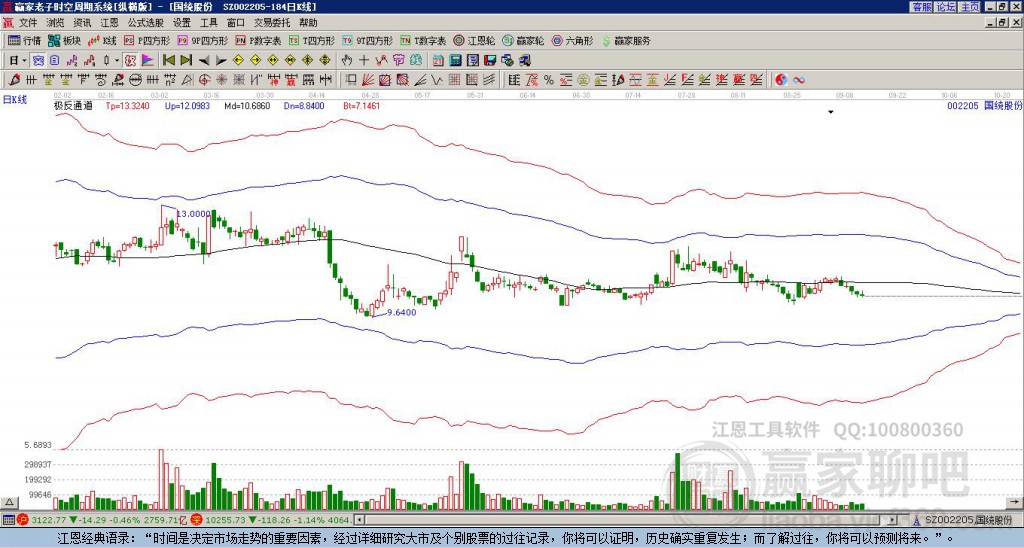Open the P四方形 tool
The width and height of the screenshot is (1024, 548).
click(147, 40)
